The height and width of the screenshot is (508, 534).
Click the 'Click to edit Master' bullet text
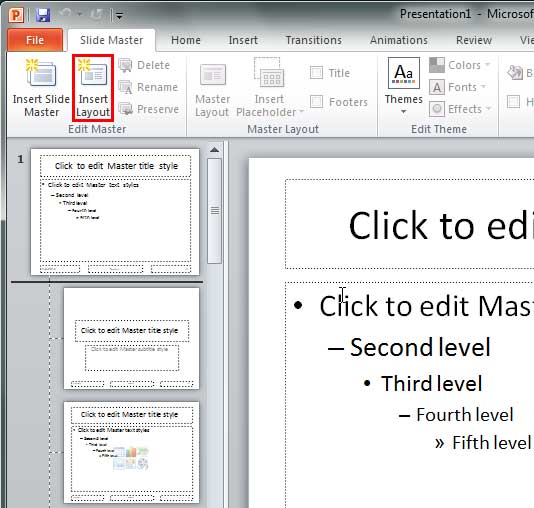click(x=426, y=306)
